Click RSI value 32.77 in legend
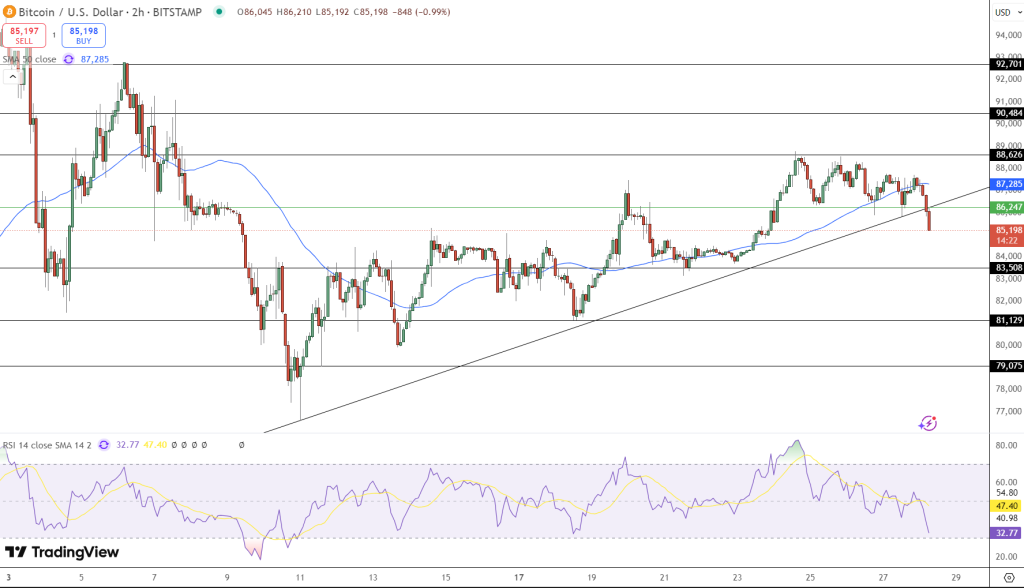This screenshot has width=1024, height=588. (x=127, y=445)
